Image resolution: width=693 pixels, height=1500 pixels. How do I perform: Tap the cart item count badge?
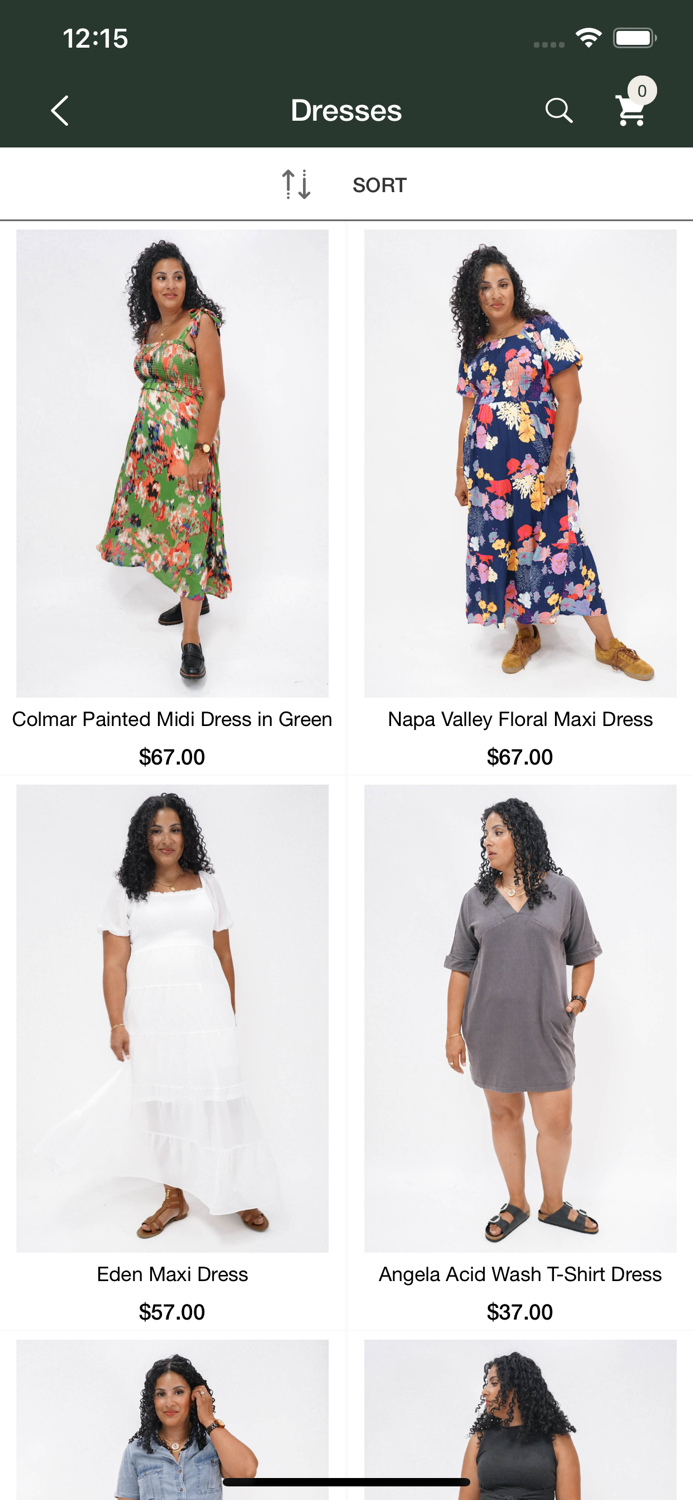[x=642, y=91]
